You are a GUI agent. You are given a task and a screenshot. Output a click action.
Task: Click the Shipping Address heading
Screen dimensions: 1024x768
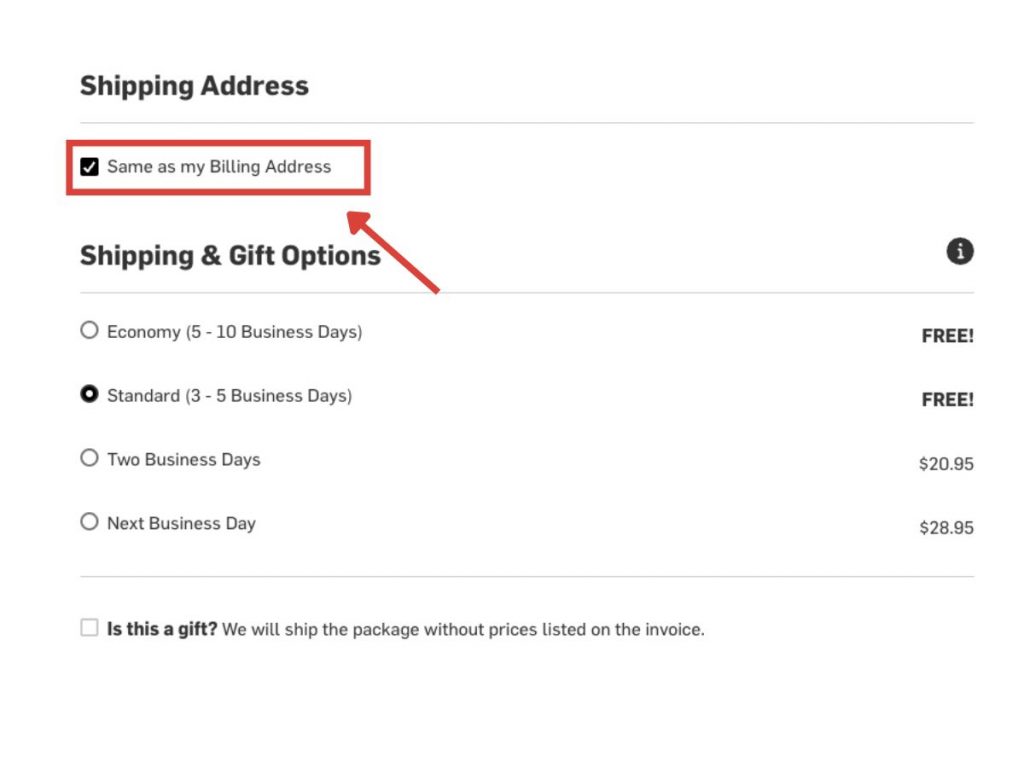(x=194, y=86)
